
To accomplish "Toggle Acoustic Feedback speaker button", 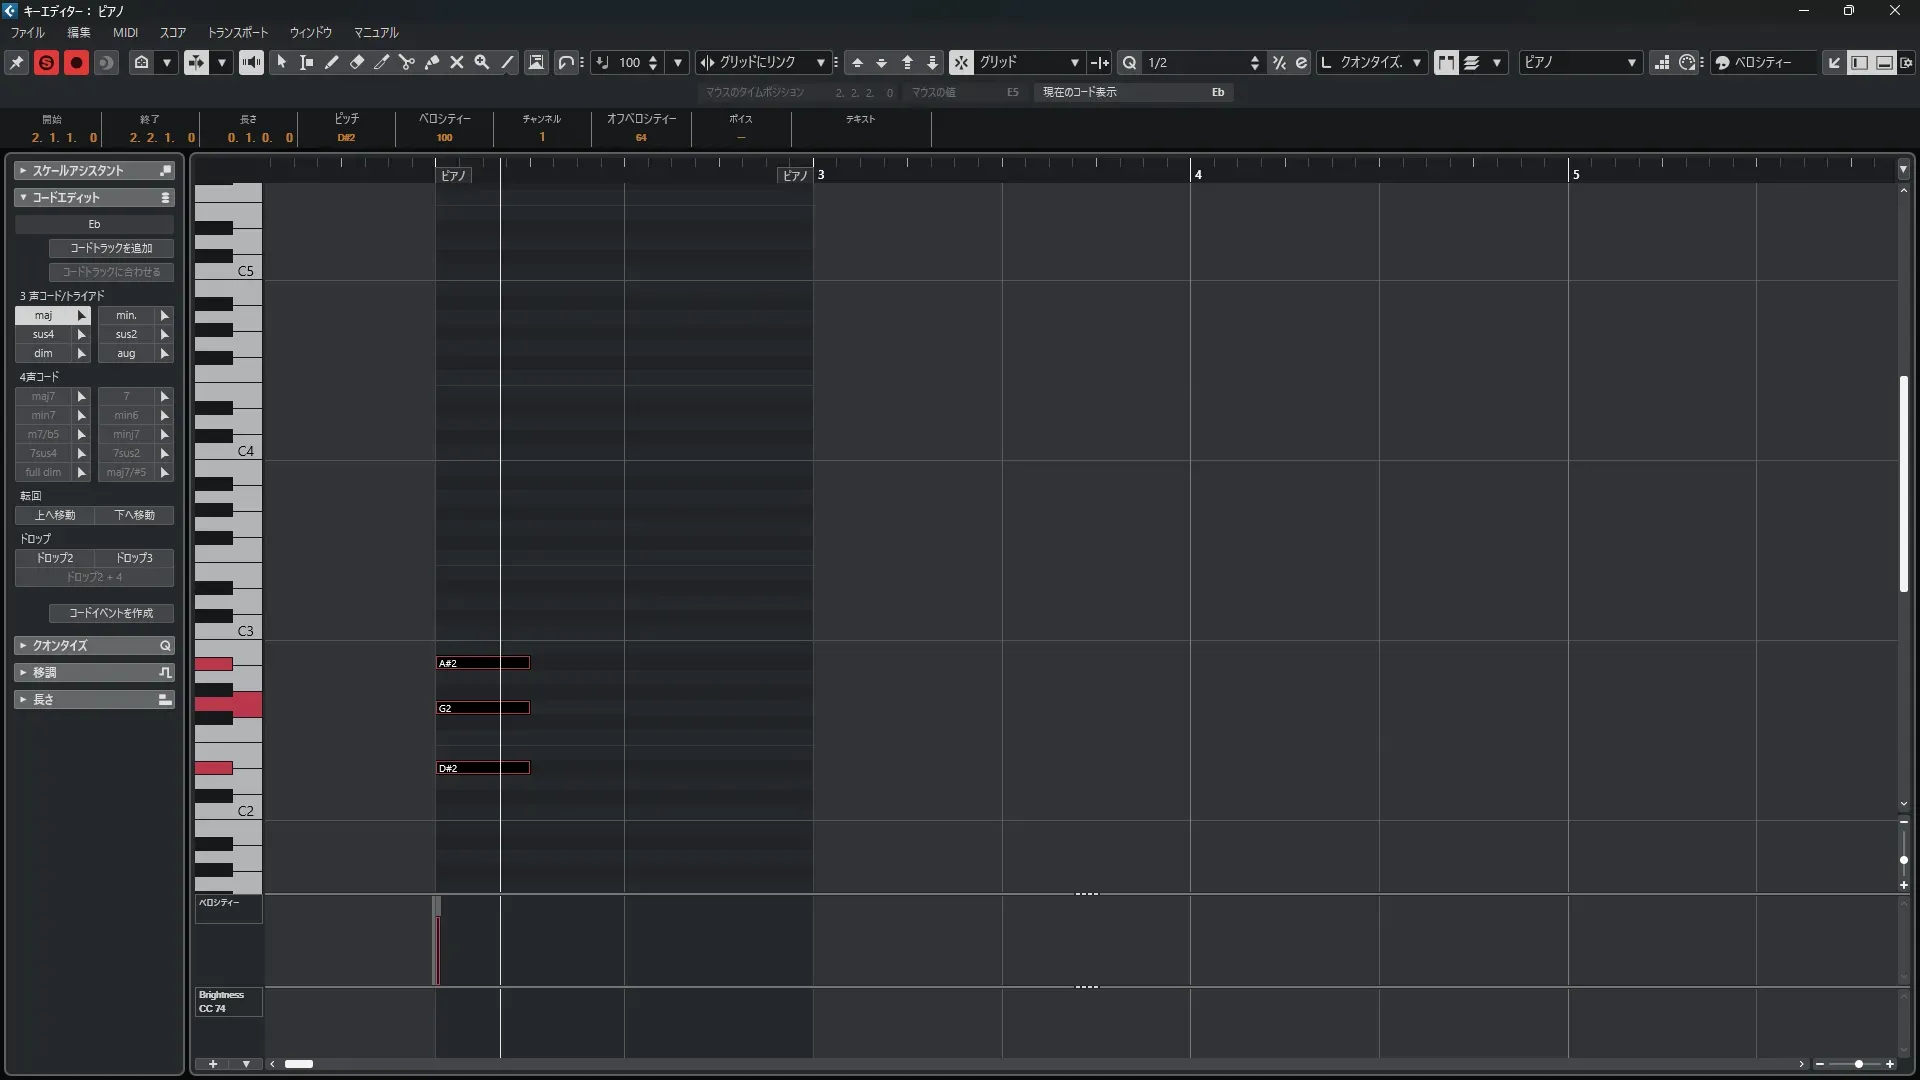I will pyautogui.click(x=251, y=62).
